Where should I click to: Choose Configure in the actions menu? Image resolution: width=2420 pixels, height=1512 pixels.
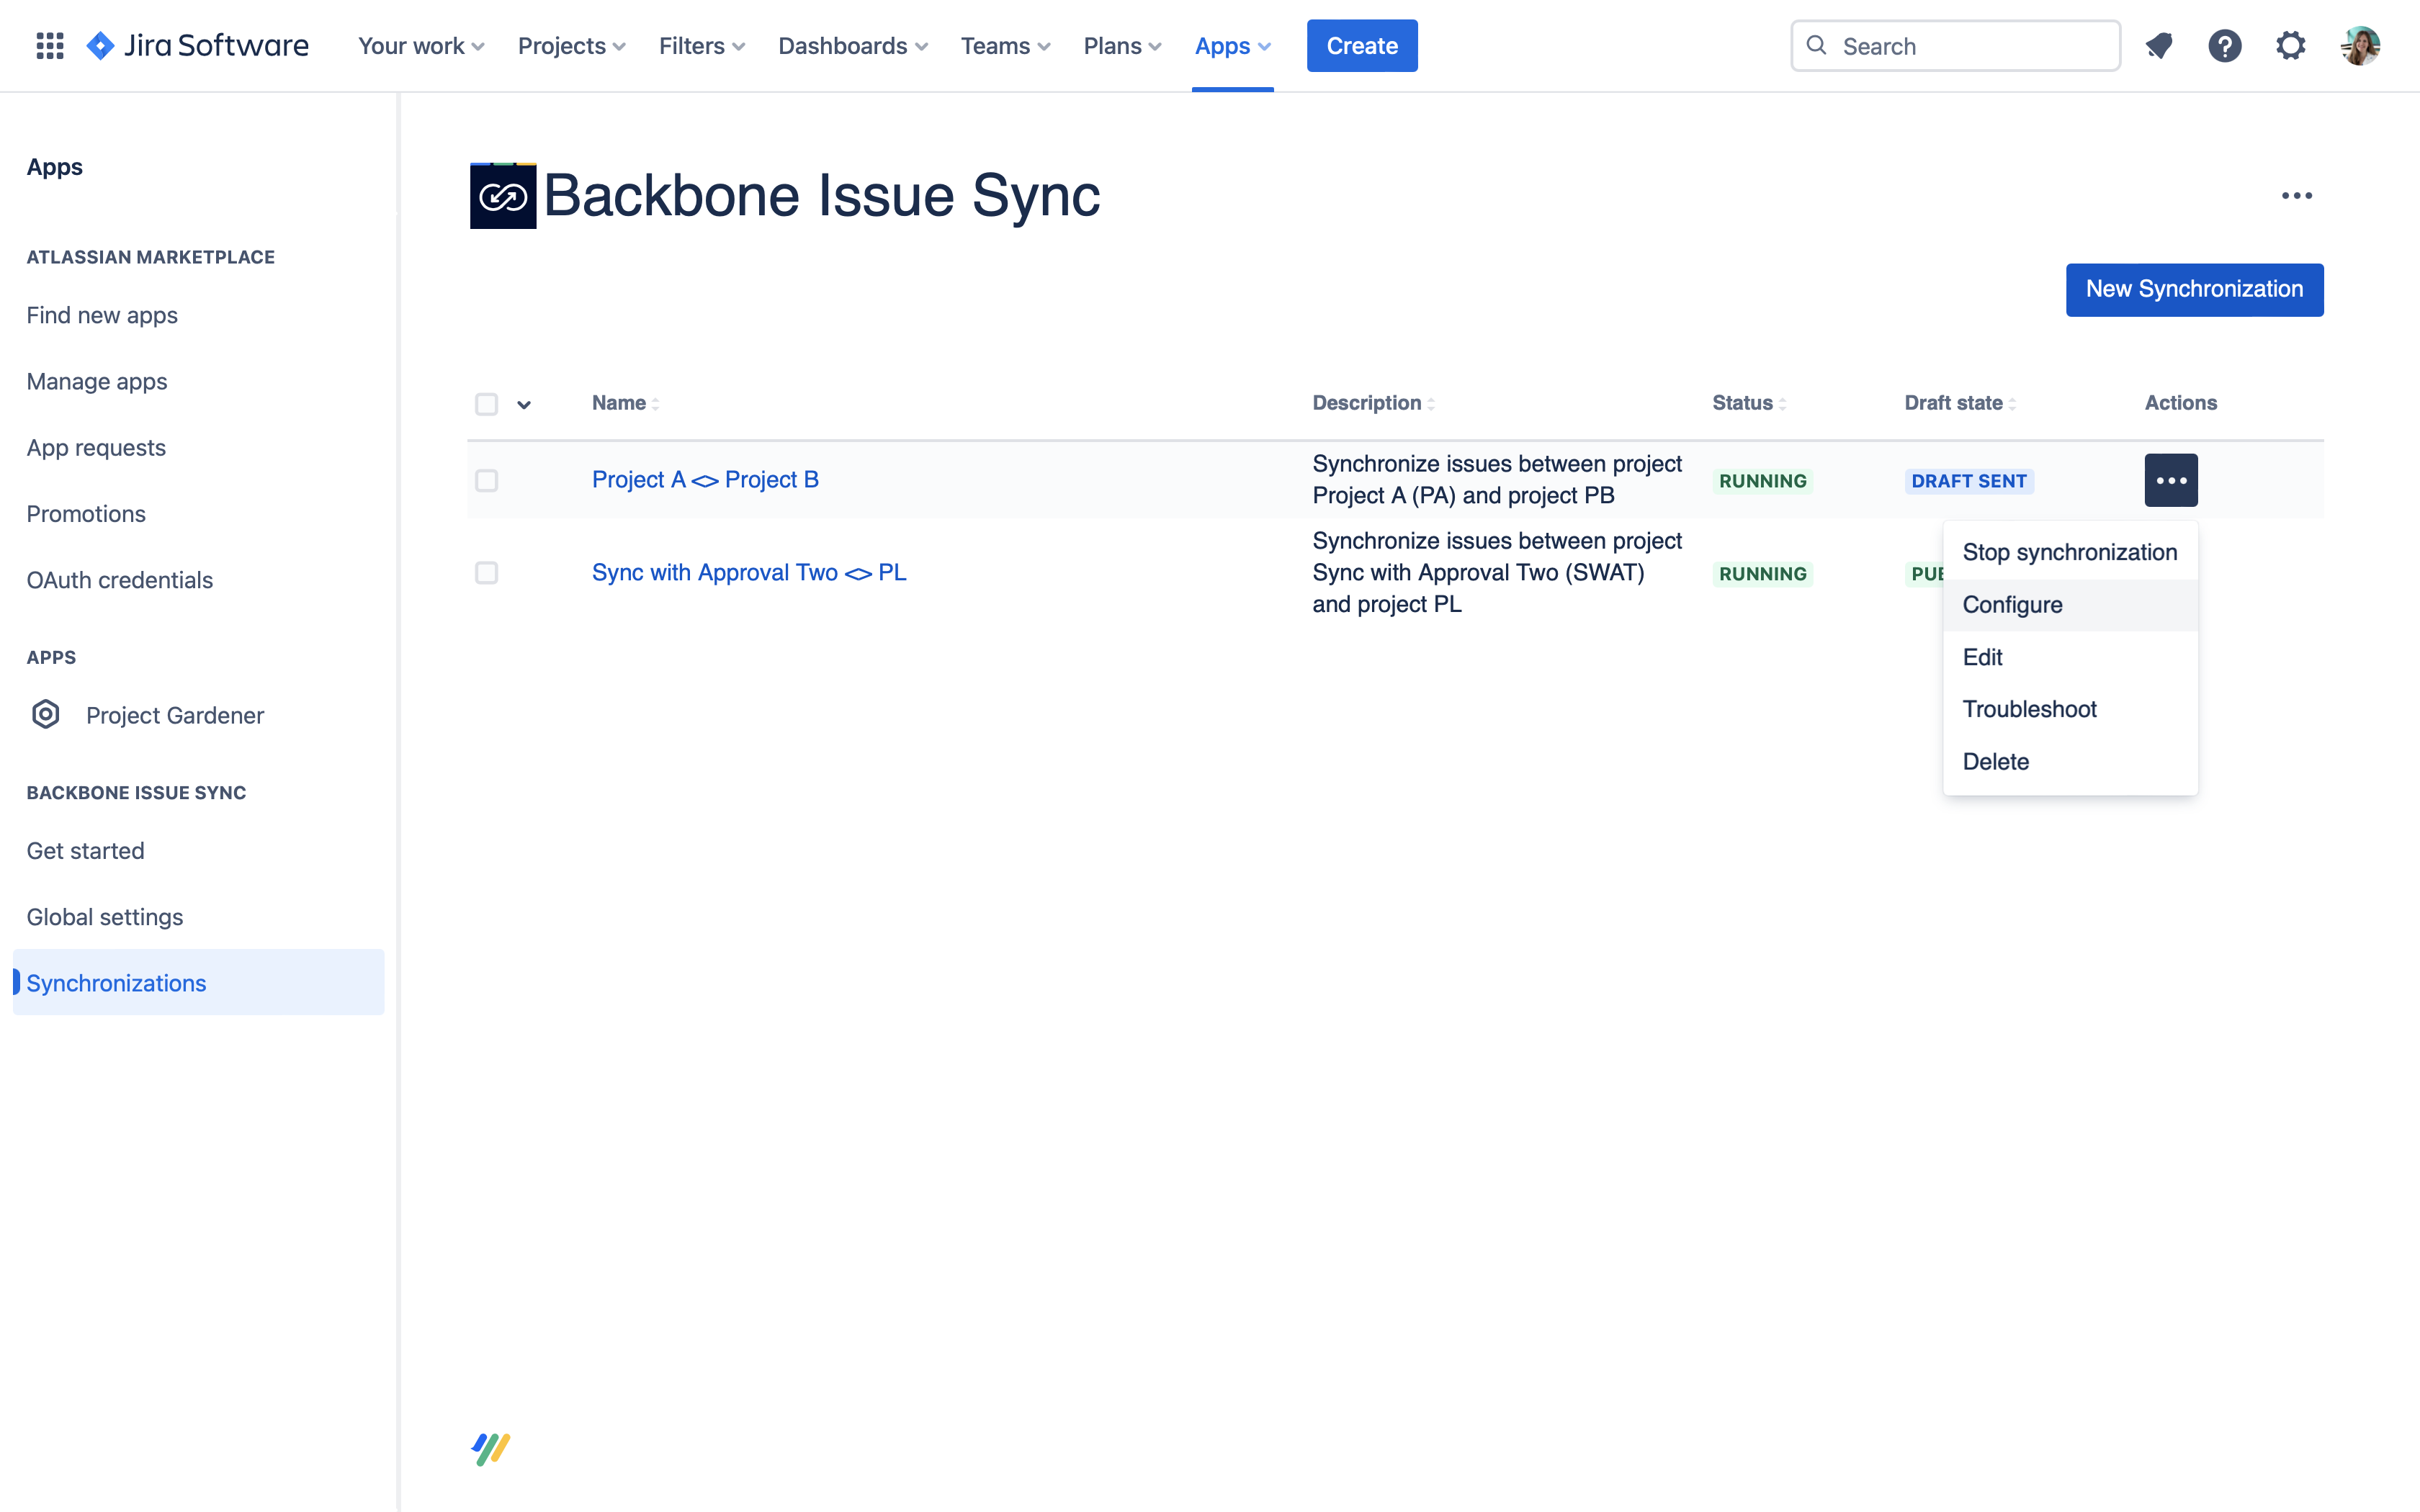(2069, 605)
